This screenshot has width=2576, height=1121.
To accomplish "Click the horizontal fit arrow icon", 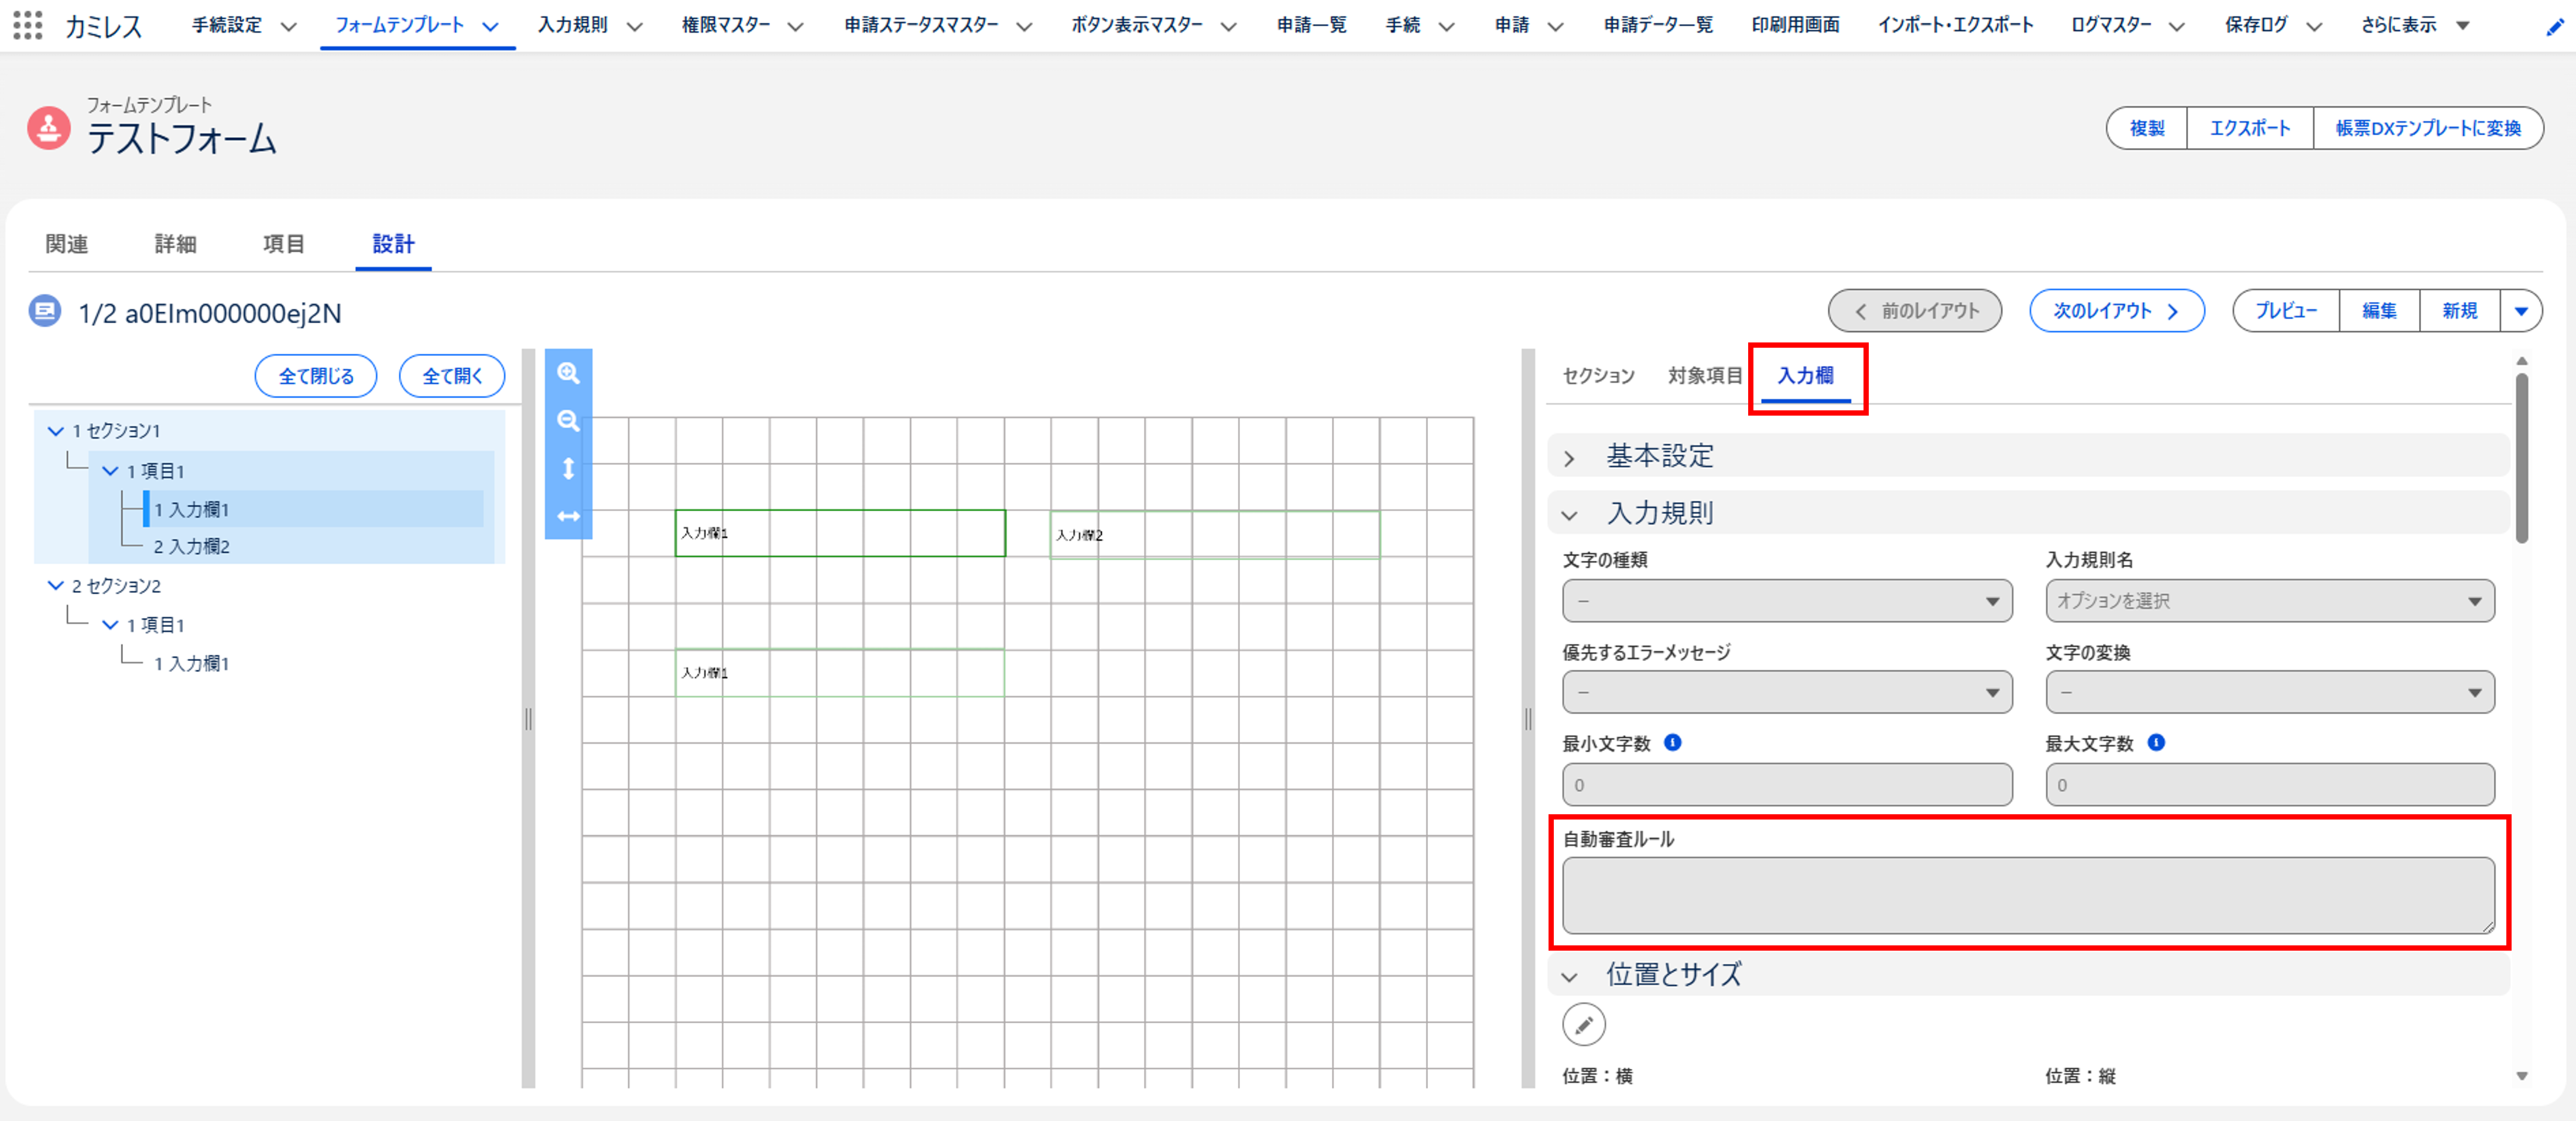I will click(x=568, y=516).
